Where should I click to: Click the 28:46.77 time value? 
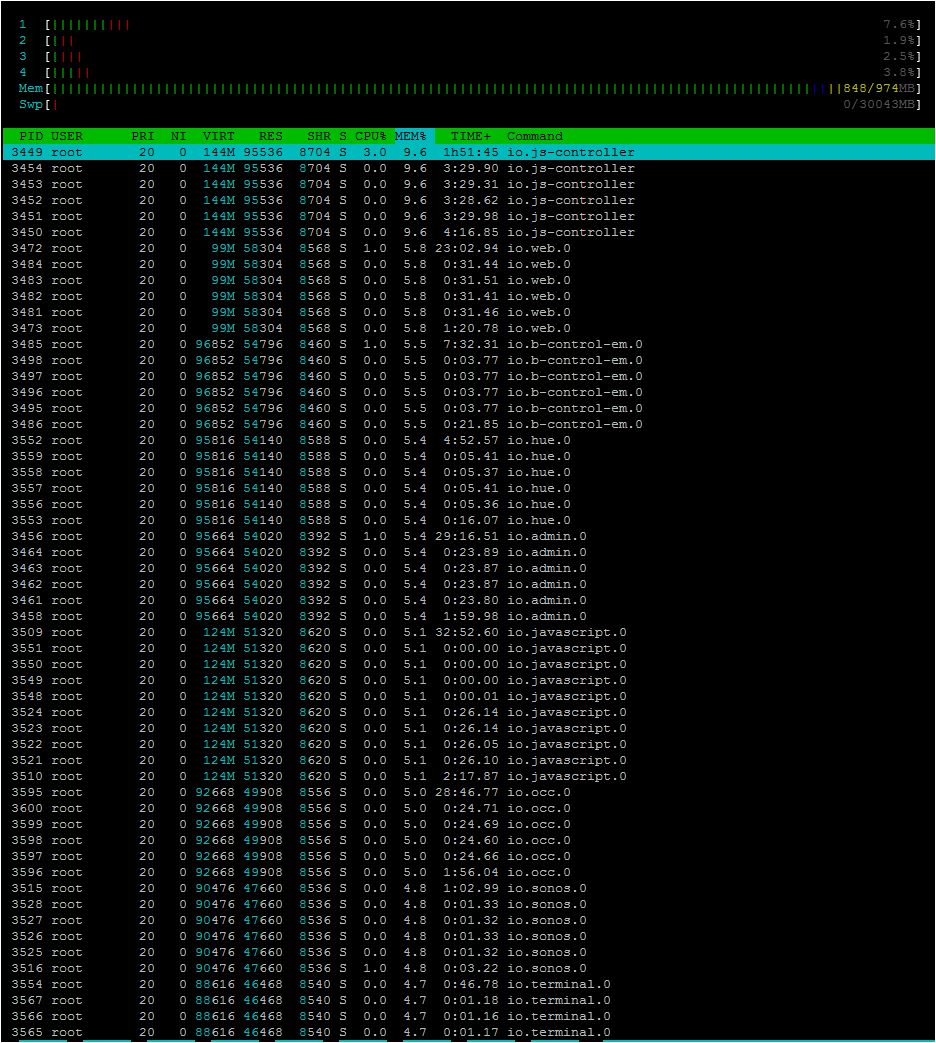tap(466, 792)
